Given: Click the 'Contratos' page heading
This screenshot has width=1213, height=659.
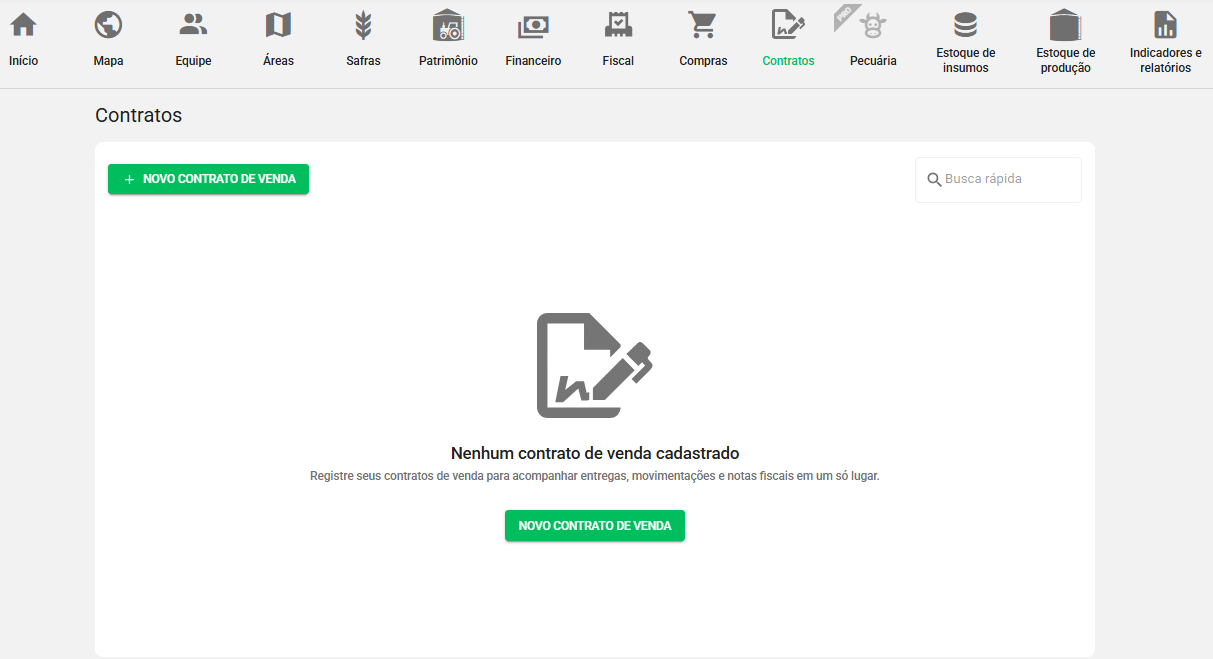Looking at the screenshot, I should click(138, 115).
